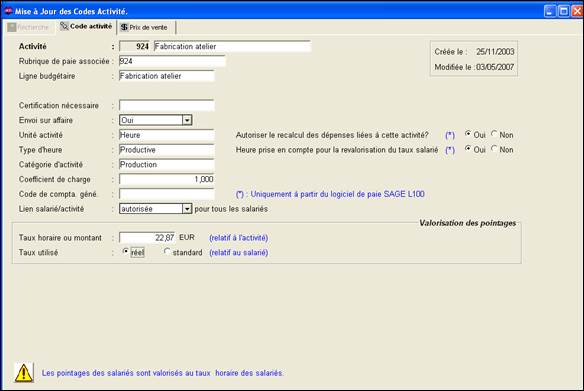Click the Coefficient de charge field
Image resolution: width=584 pixels, height=391 pixels.
click(x=166, y=179)
